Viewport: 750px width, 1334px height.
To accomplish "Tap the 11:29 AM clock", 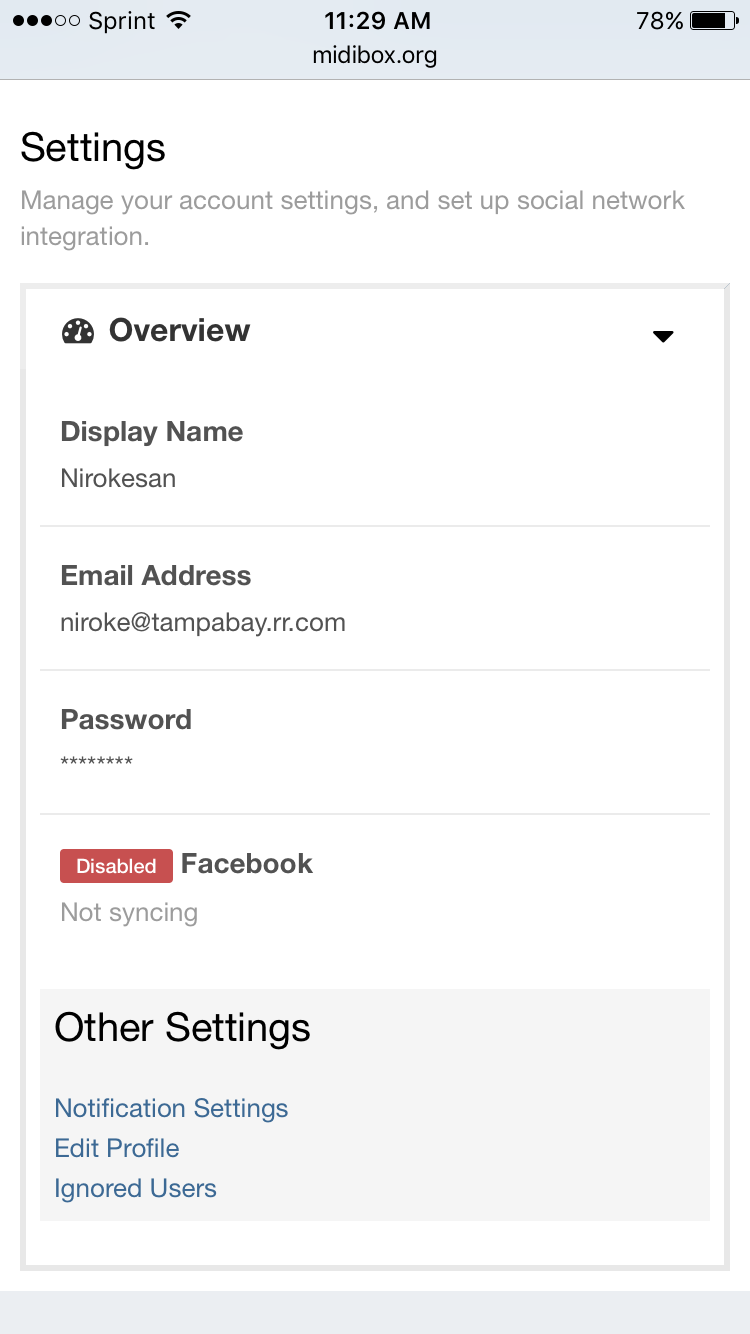I will [377, 21].
